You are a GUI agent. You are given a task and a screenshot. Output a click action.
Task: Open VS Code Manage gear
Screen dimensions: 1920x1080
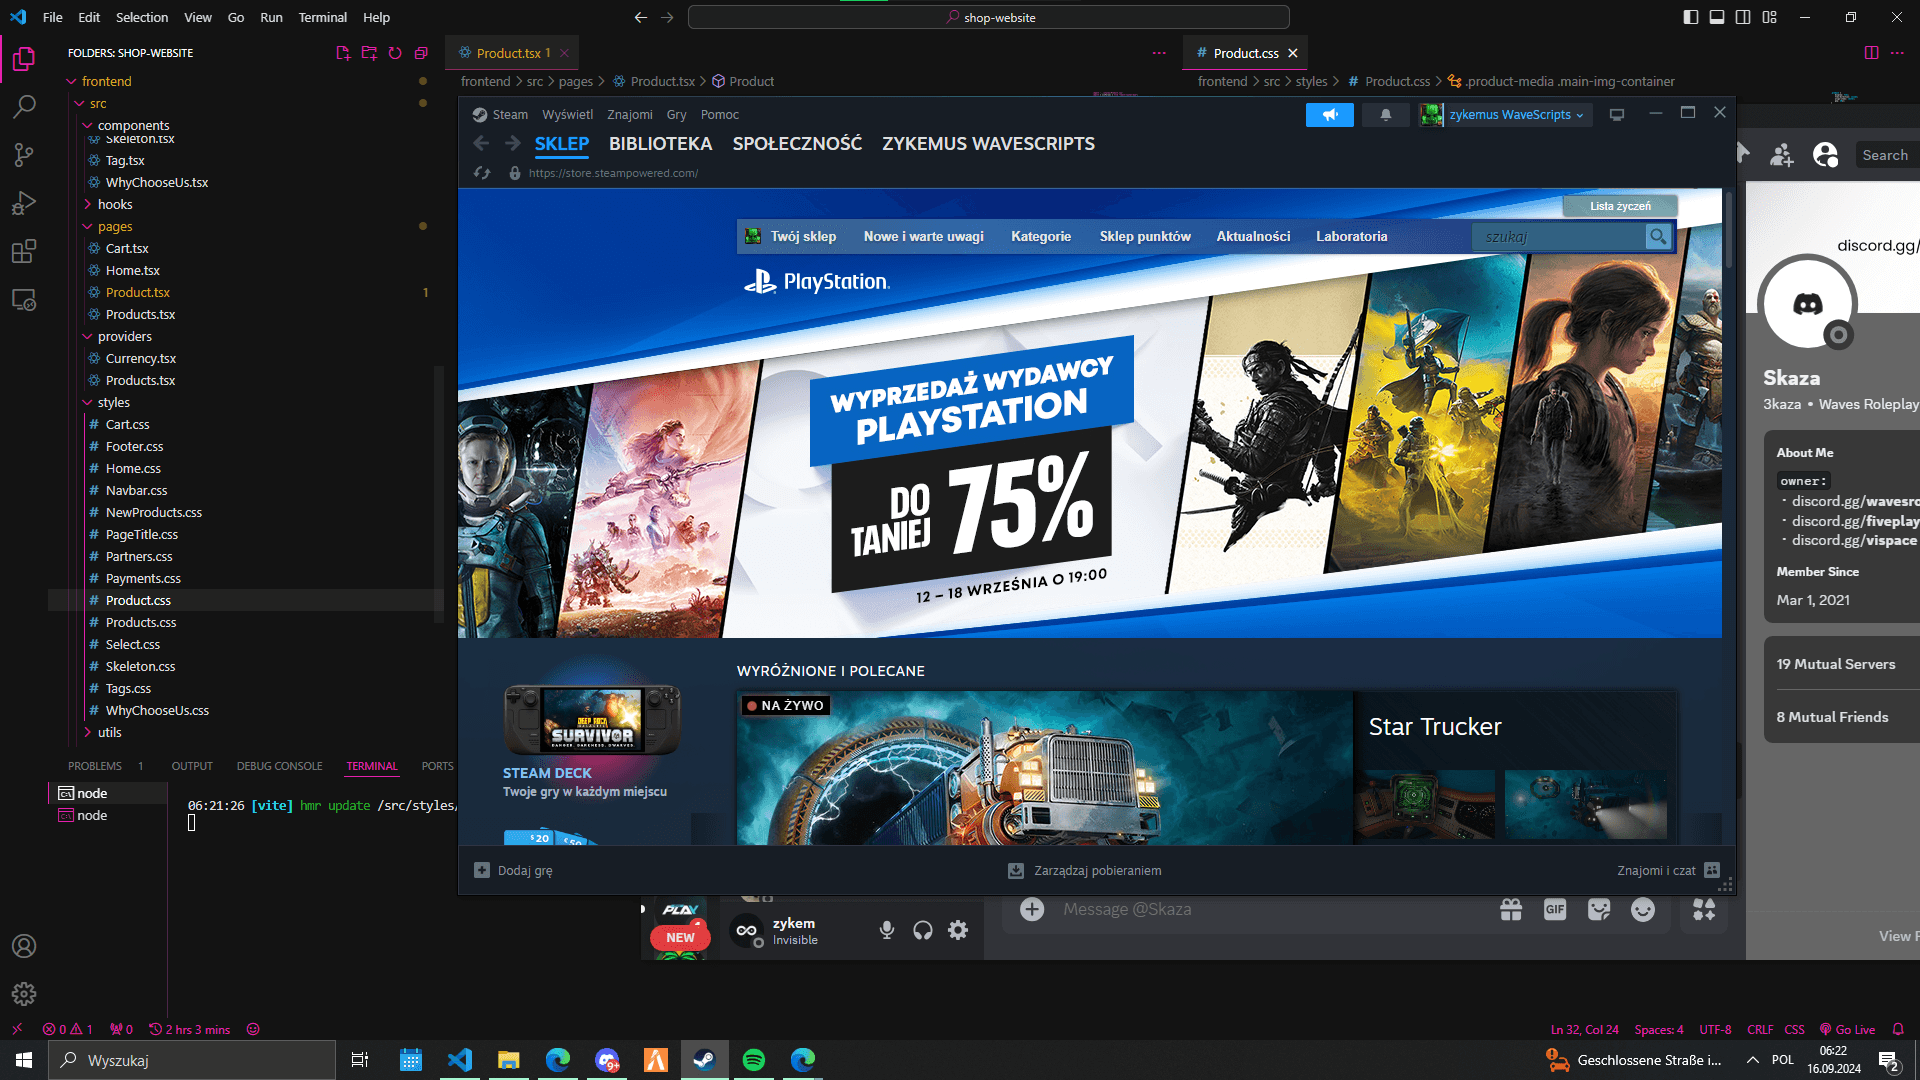click(24, 994)
